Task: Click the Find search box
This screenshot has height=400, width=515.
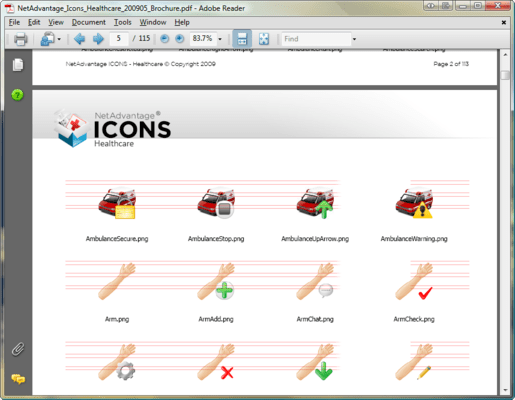Action: click(x=316, y=39)
